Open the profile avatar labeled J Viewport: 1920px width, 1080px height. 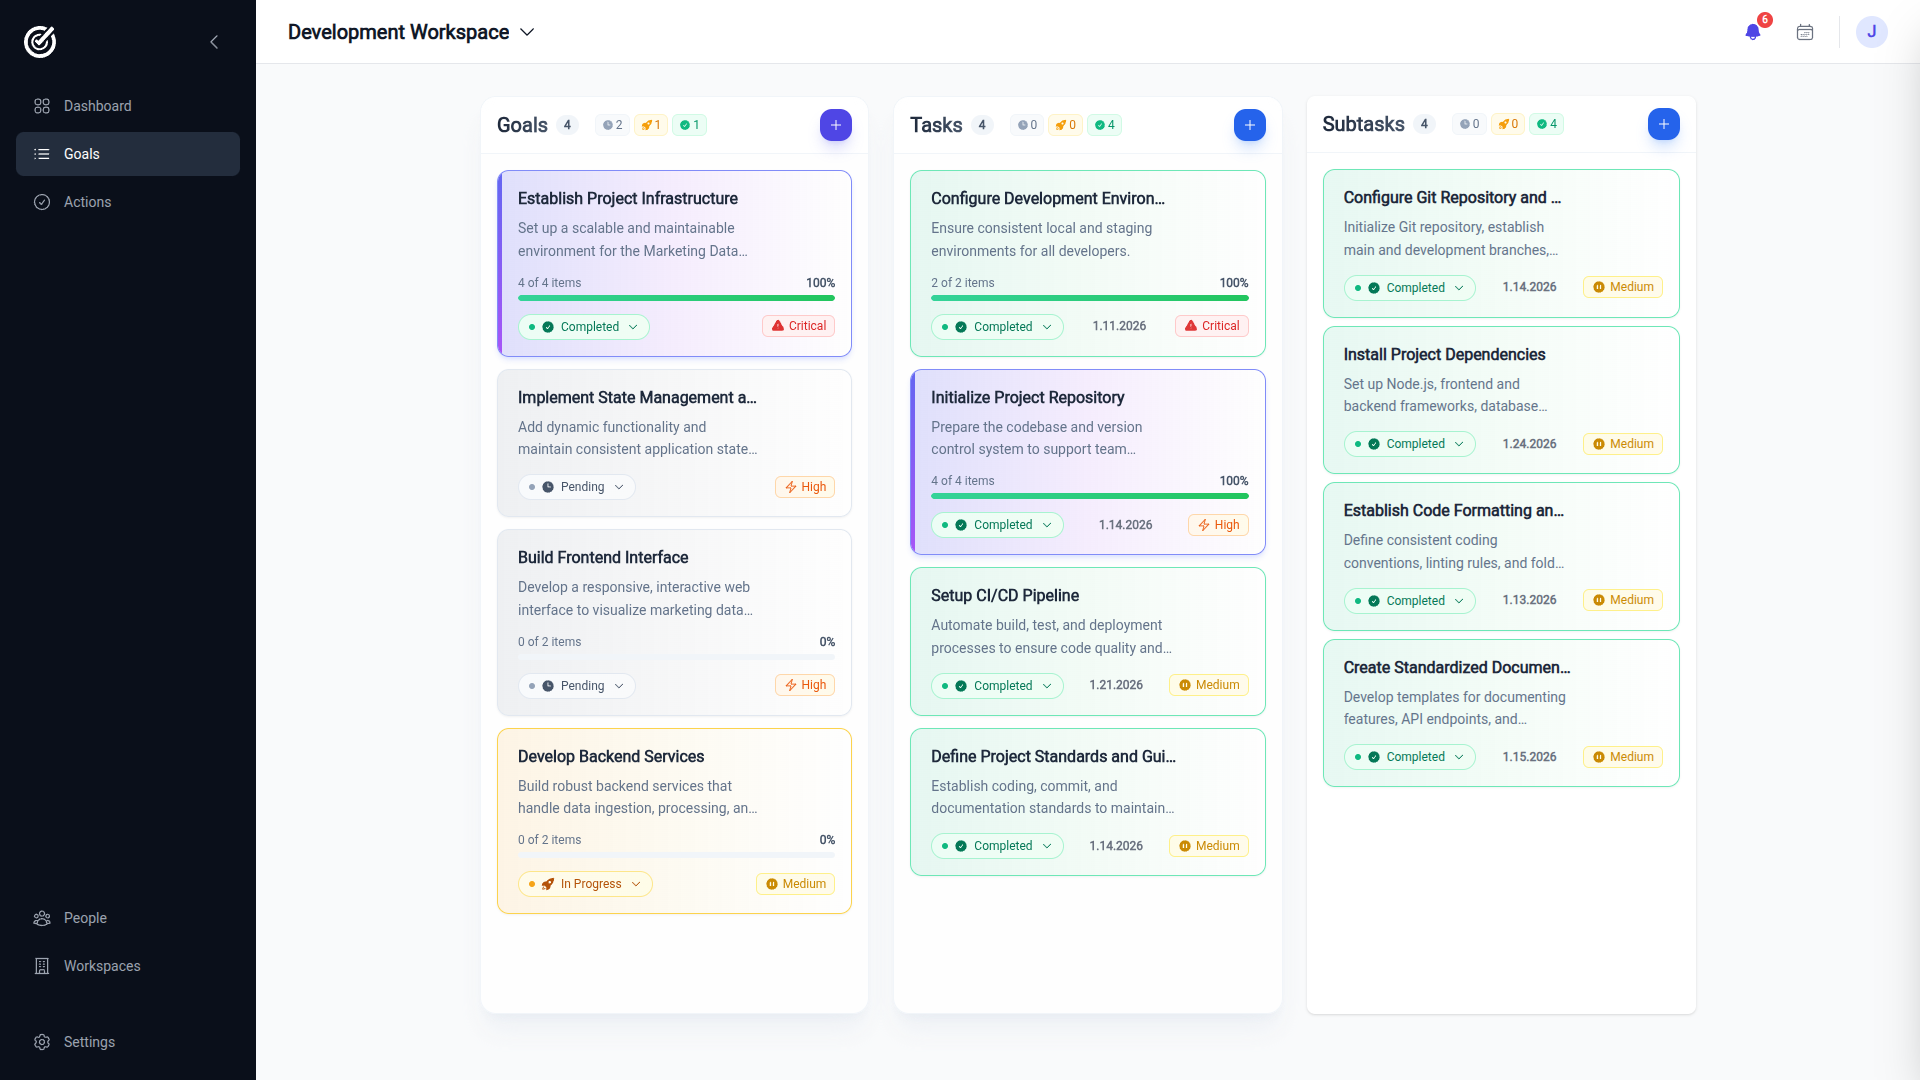point(1872,31)
